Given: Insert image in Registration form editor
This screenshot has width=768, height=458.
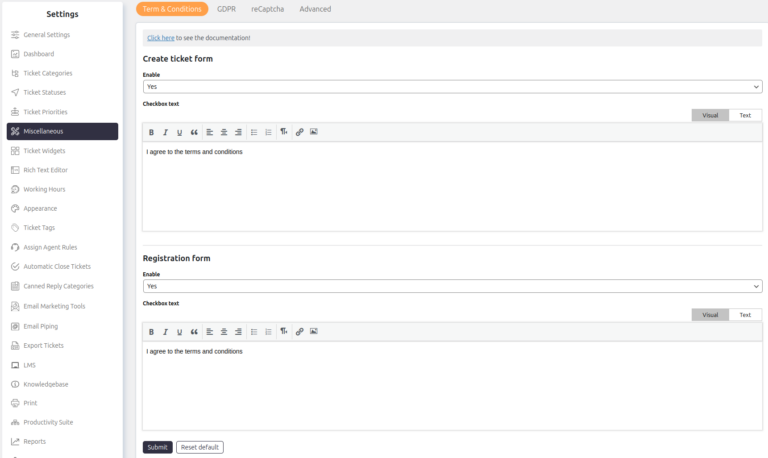Looking at the screenshot, I should click(313, 331).
